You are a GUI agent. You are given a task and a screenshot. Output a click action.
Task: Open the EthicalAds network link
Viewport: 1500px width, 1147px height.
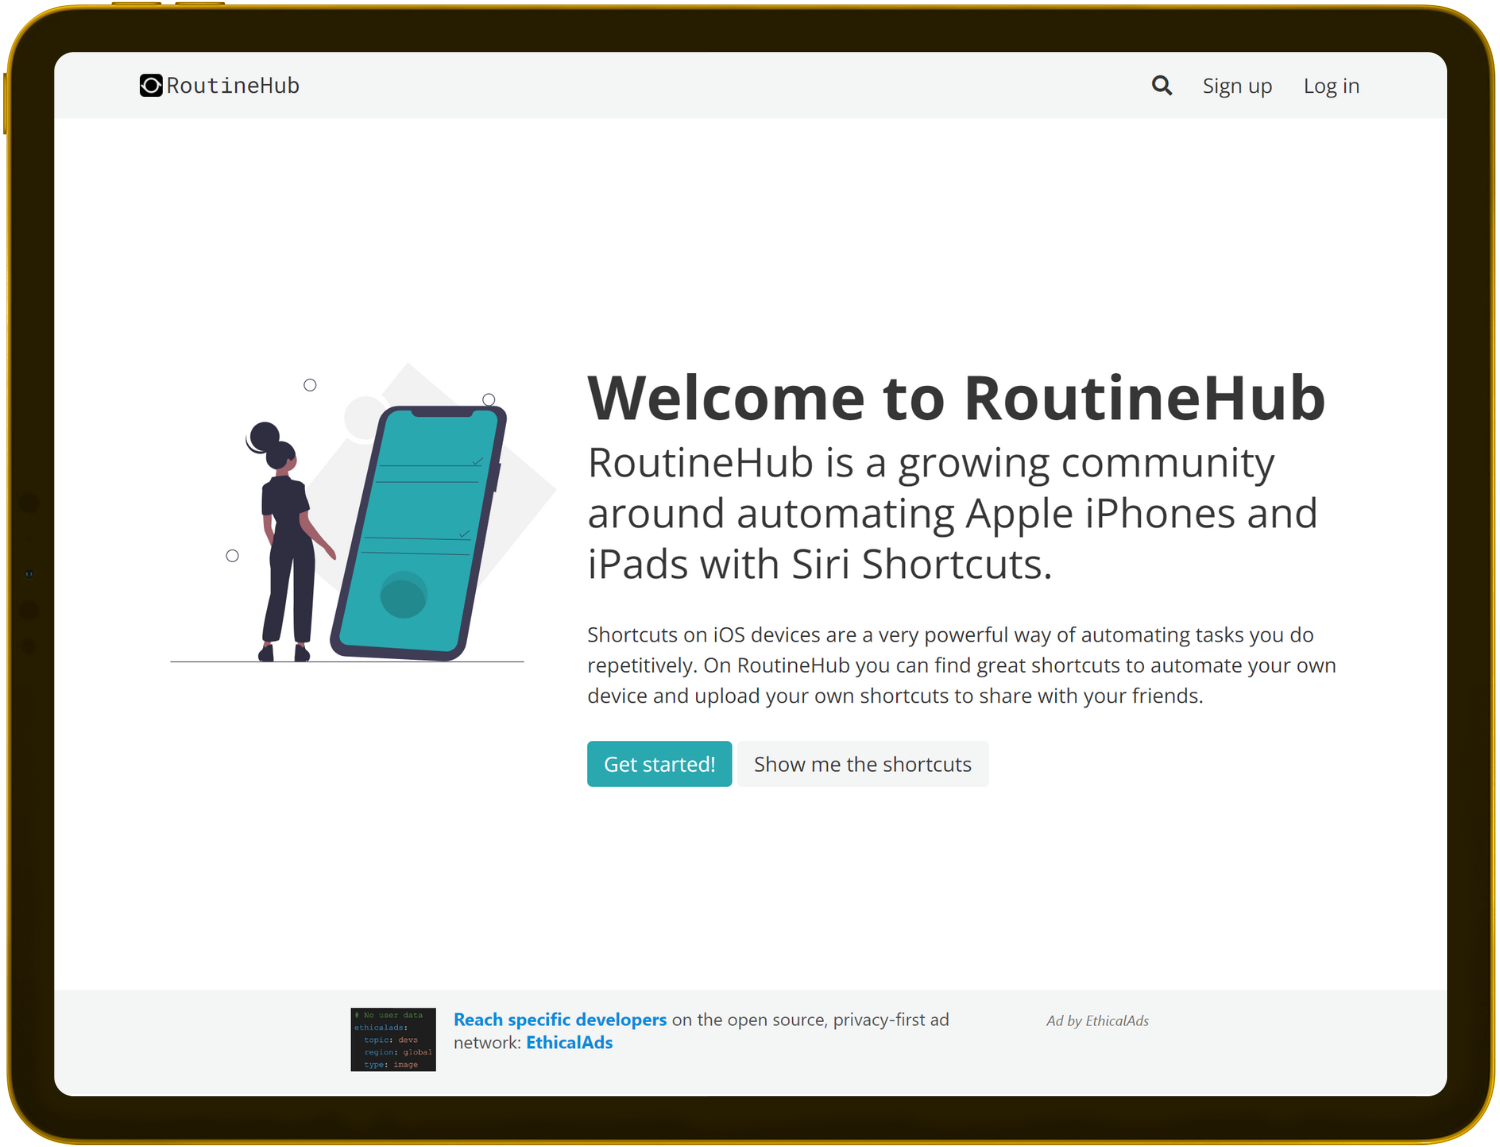(x=569, y=1042)
